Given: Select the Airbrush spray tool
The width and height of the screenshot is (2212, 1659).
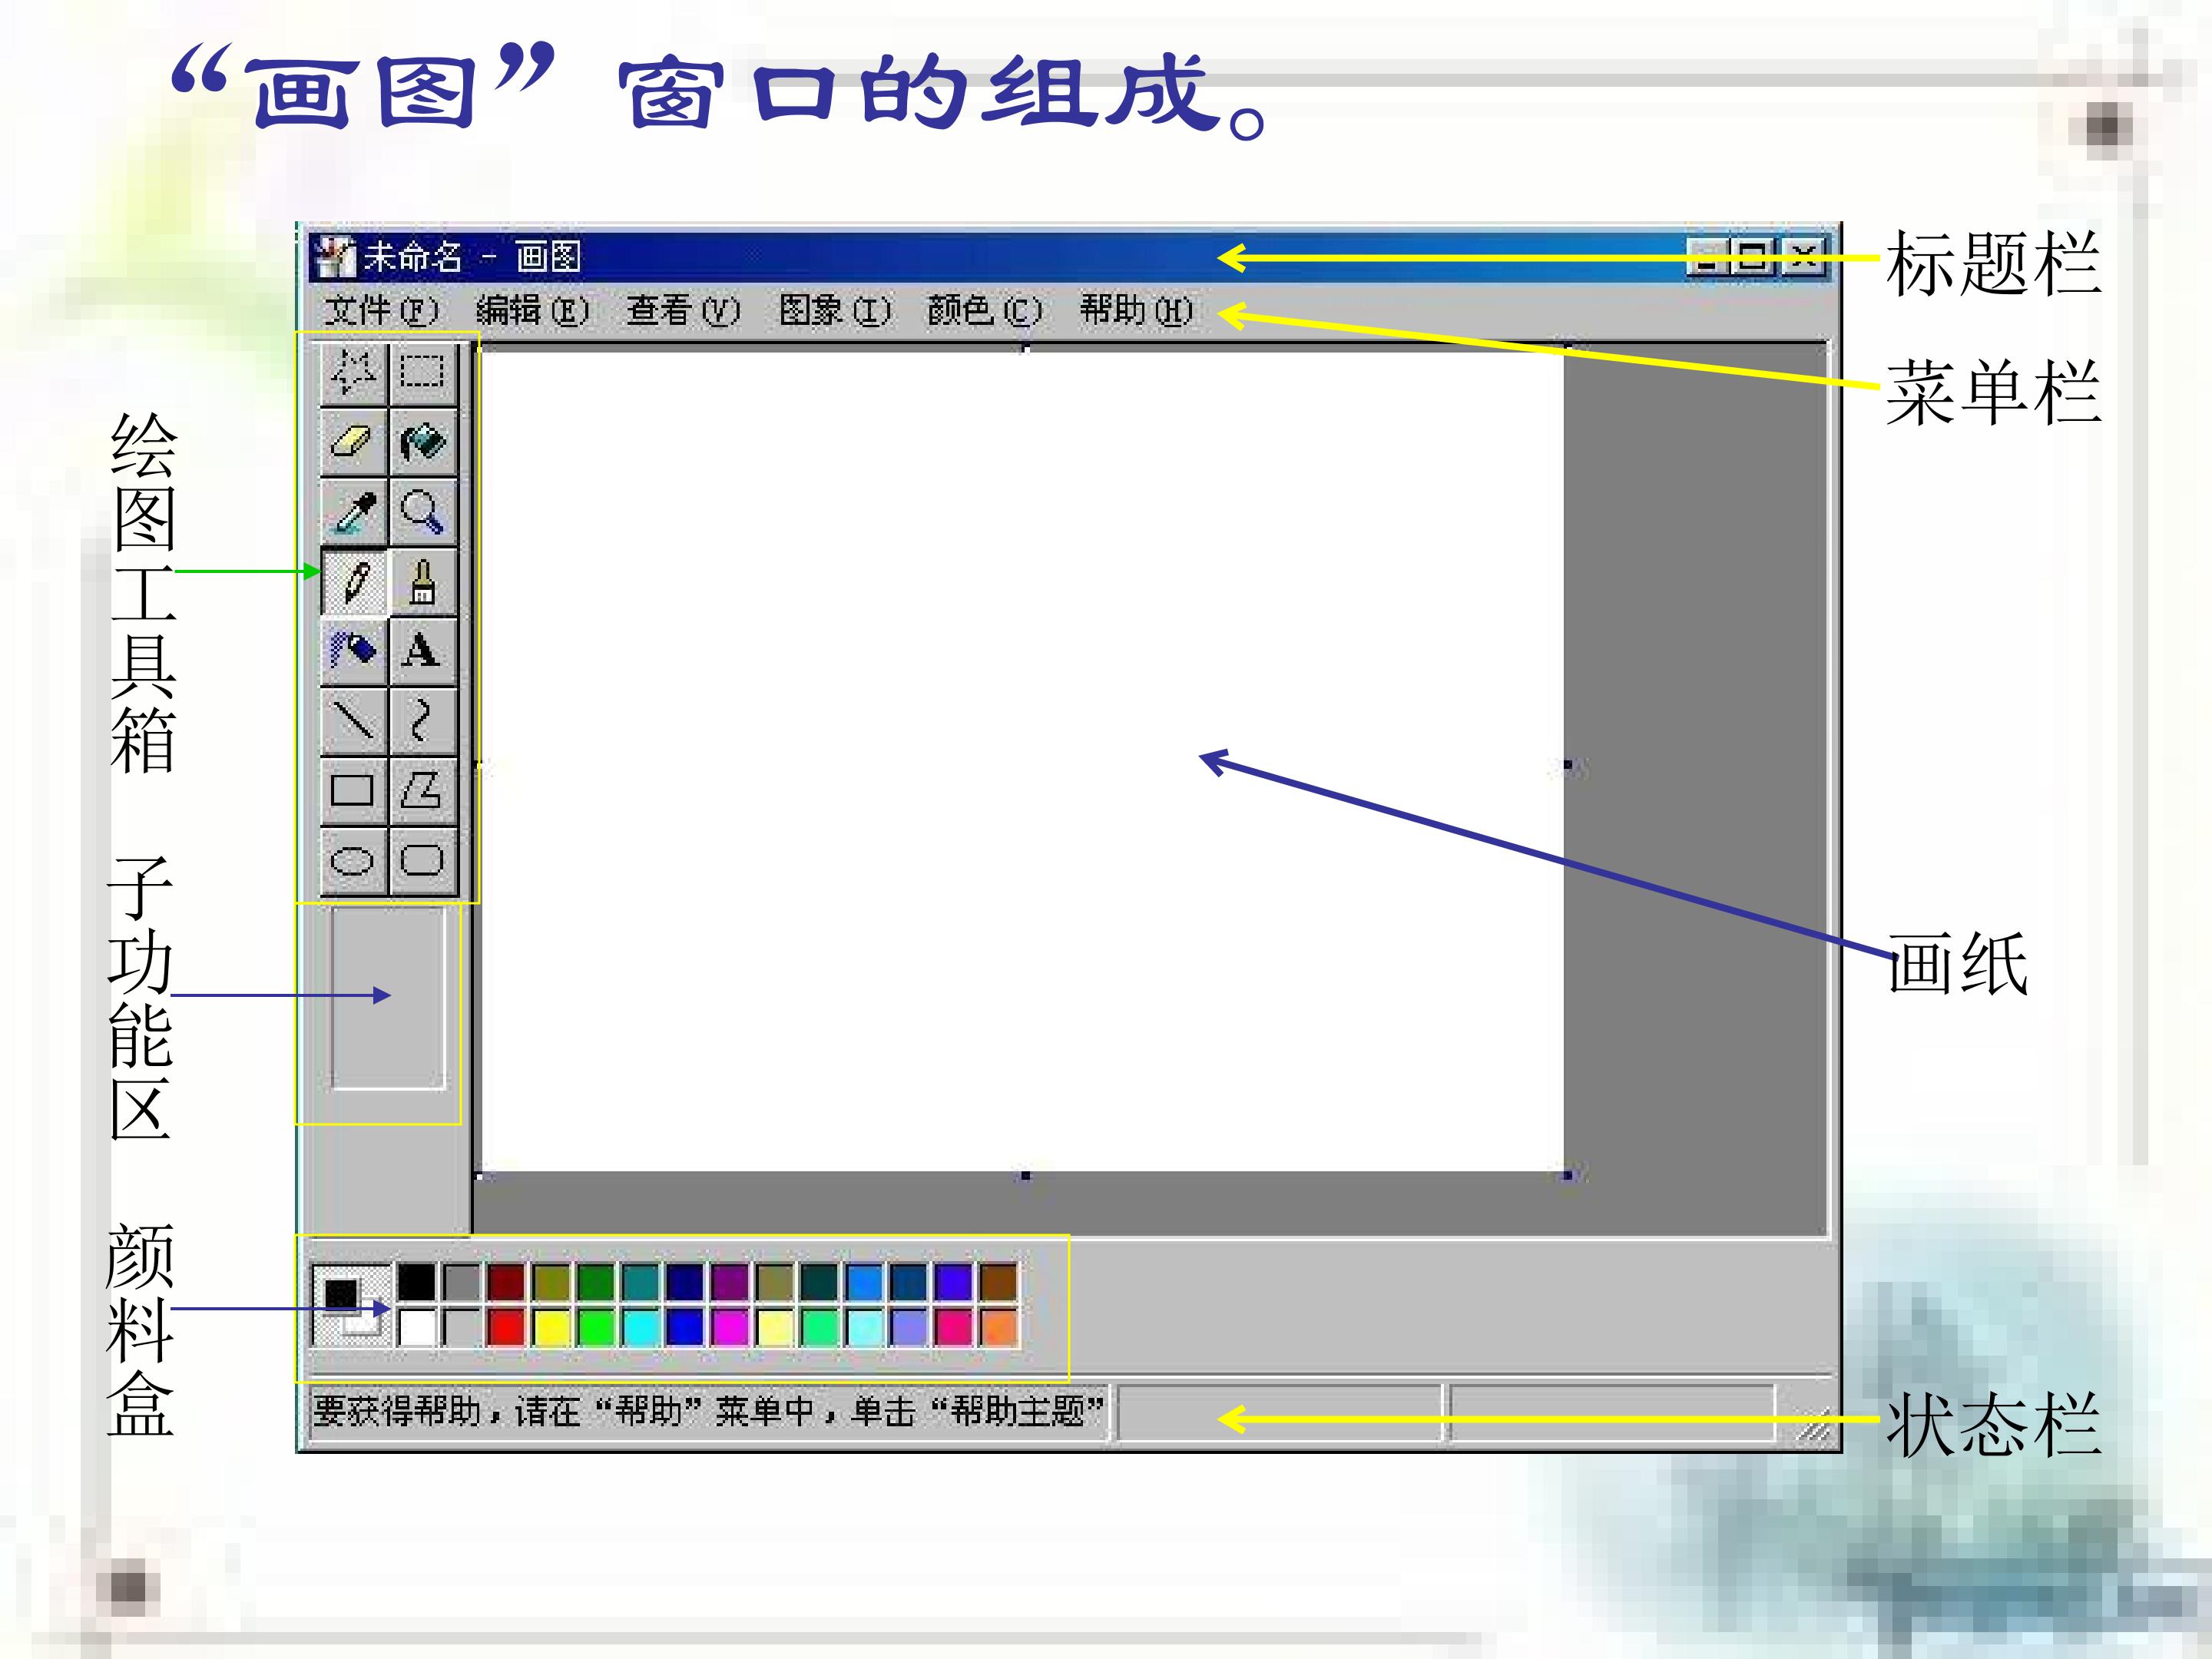Looking at the screenshot, I should point(353,651).
